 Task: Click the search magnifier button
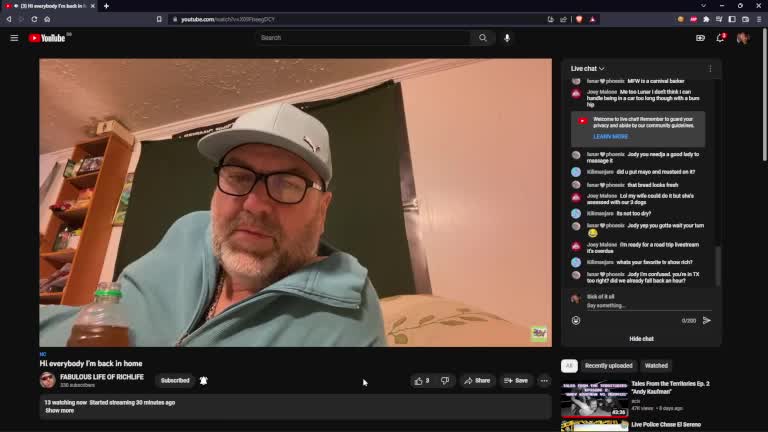(483, 38)
